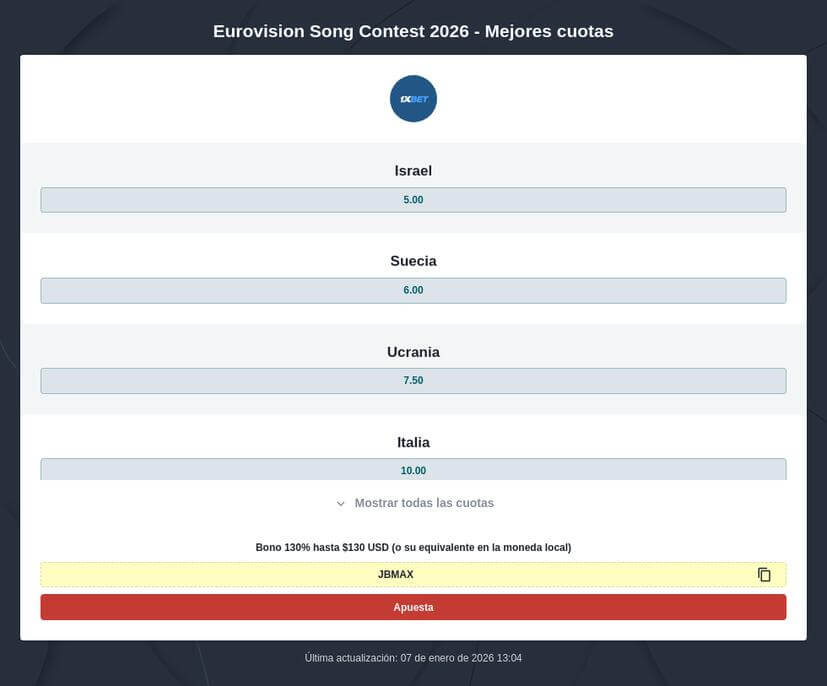Choose the Italia 10.00 odds
The height and width of the screenshot is (686, 827).
click(x=413, y=470)
